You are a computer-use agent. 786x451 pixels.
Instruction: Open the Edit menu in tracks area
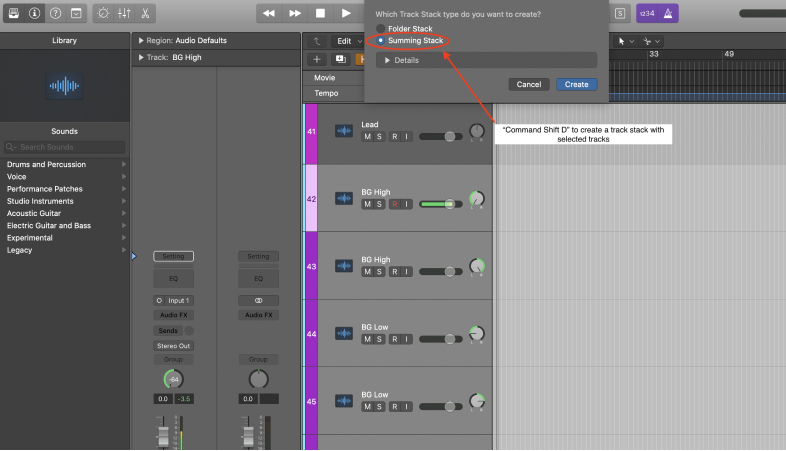(x=349, y=41)
